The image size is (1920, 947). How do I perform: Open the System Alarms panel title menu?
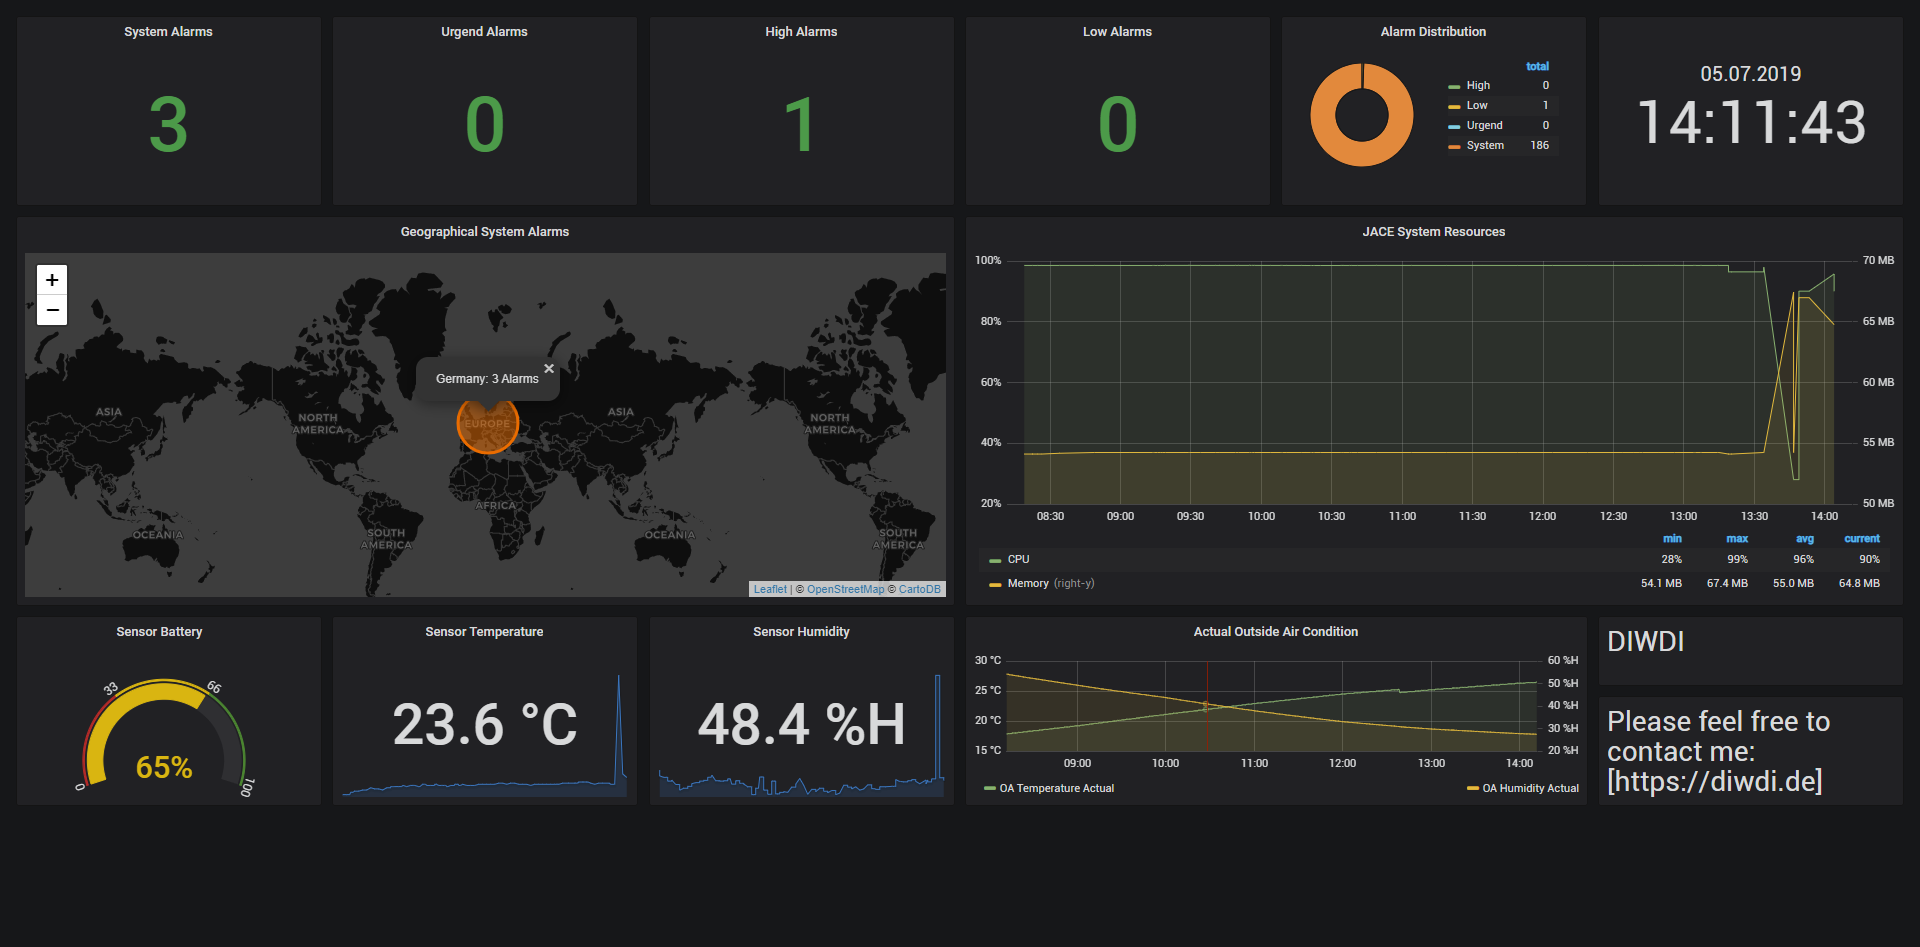[168, 32]
